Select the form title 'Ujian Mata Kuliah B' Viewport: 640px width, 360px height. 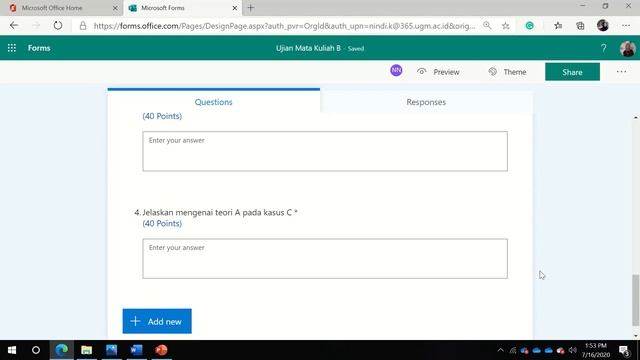(x=308, y=48)
